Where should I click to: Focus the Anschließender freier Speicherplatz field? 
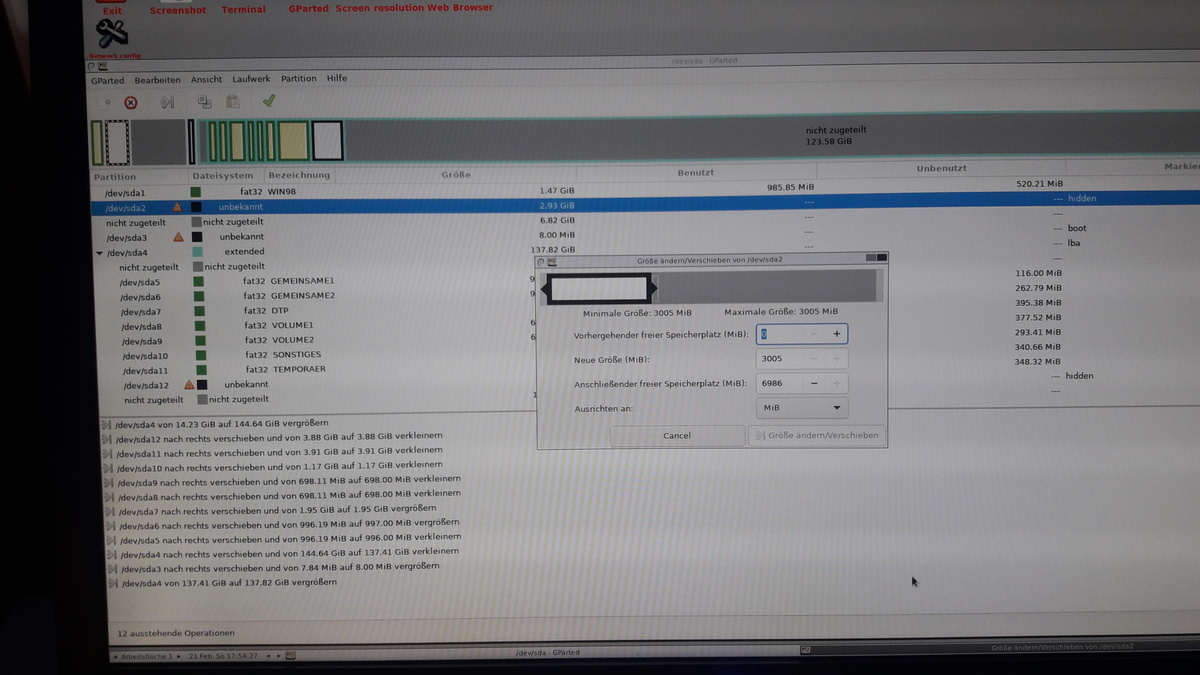(781, 383)
